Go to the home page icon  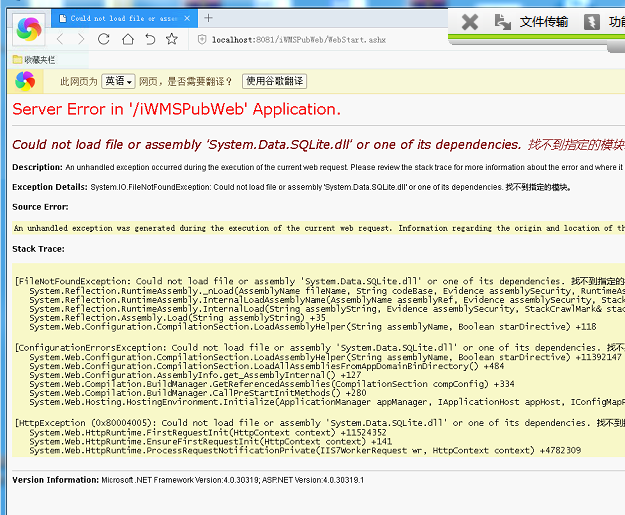click(127, 39)
